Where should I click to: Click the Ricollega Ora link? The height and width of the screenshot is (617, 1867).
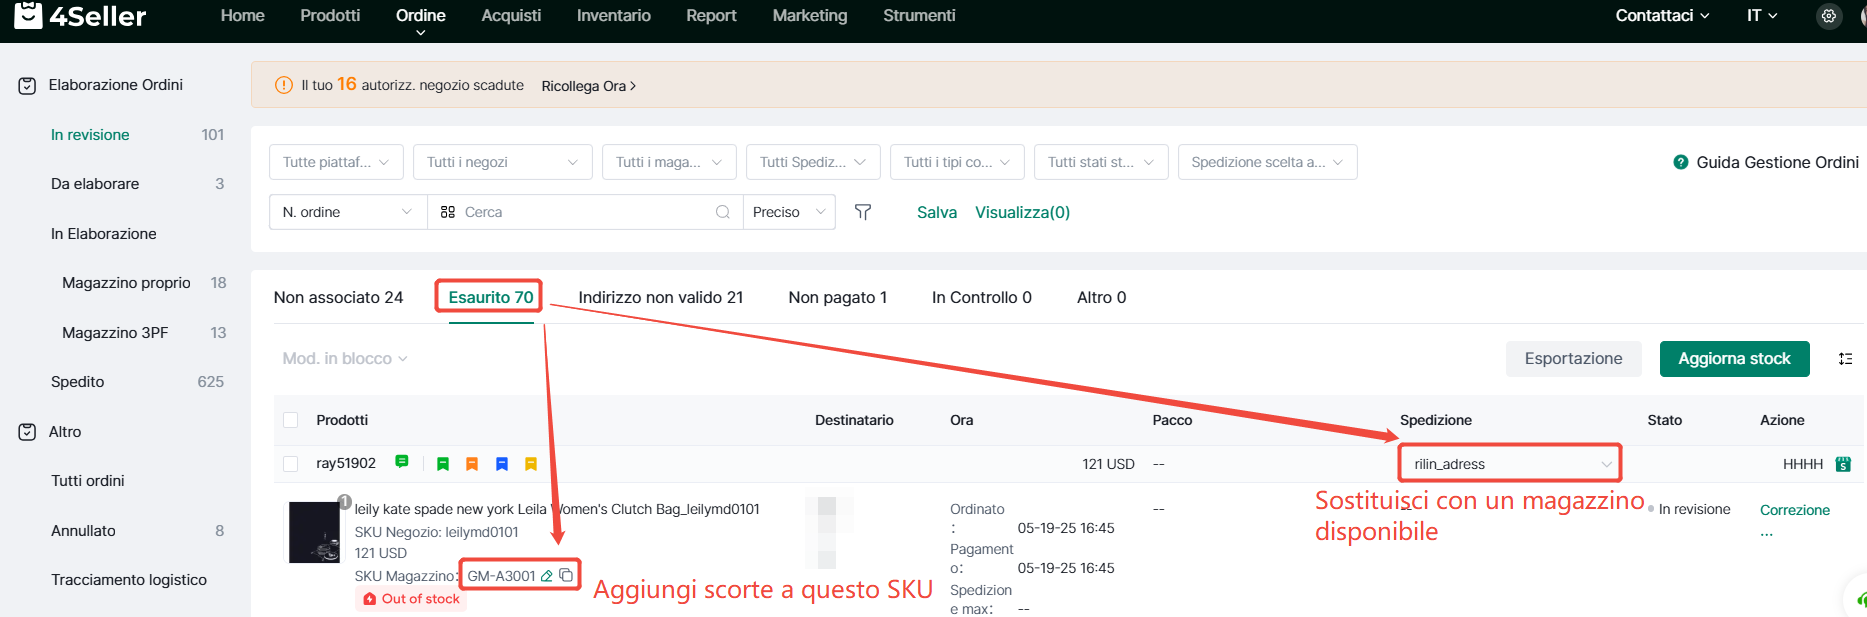click(x=588, y=86)
